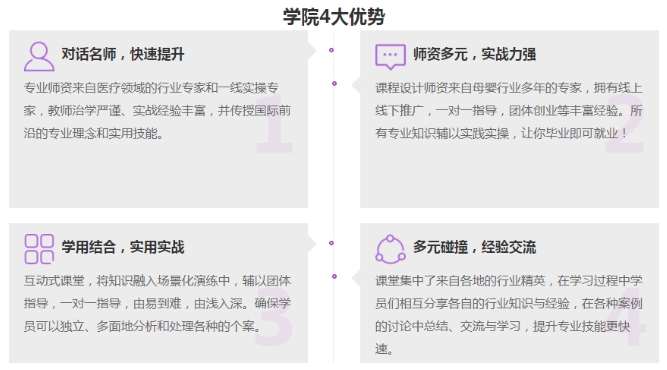Viewport: 667px width, 370px height.
Task: Click the four-squares icon beside 学用结合
Action: pos(39,249)
